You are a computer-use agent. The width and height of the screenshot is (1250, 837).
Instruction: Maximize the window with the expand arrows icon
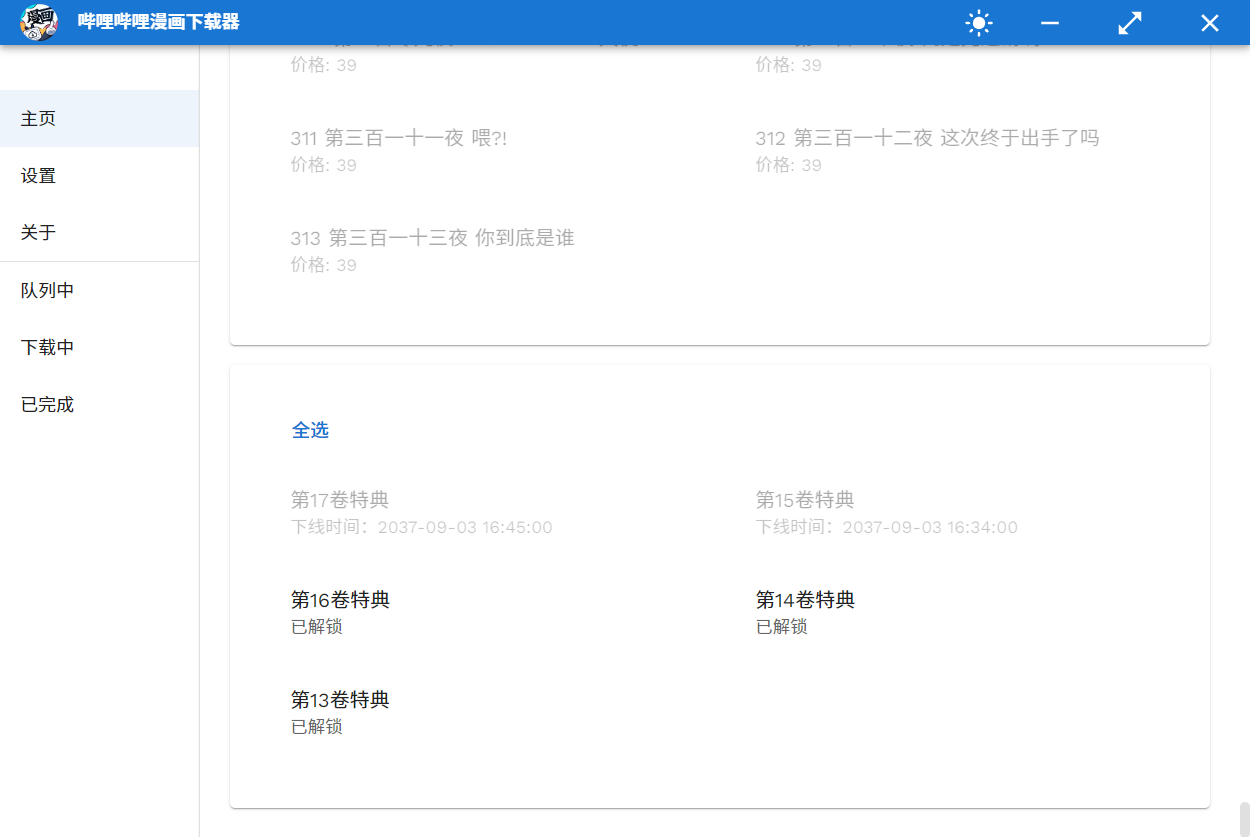click(1130, 23)
